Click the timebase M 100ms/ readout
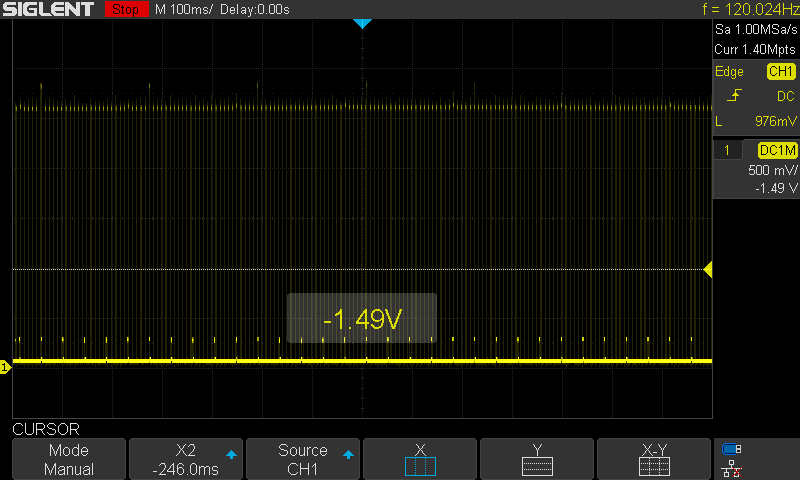This screenshot has width=800, height=480. pyautogui.click(x=184, y=9)
